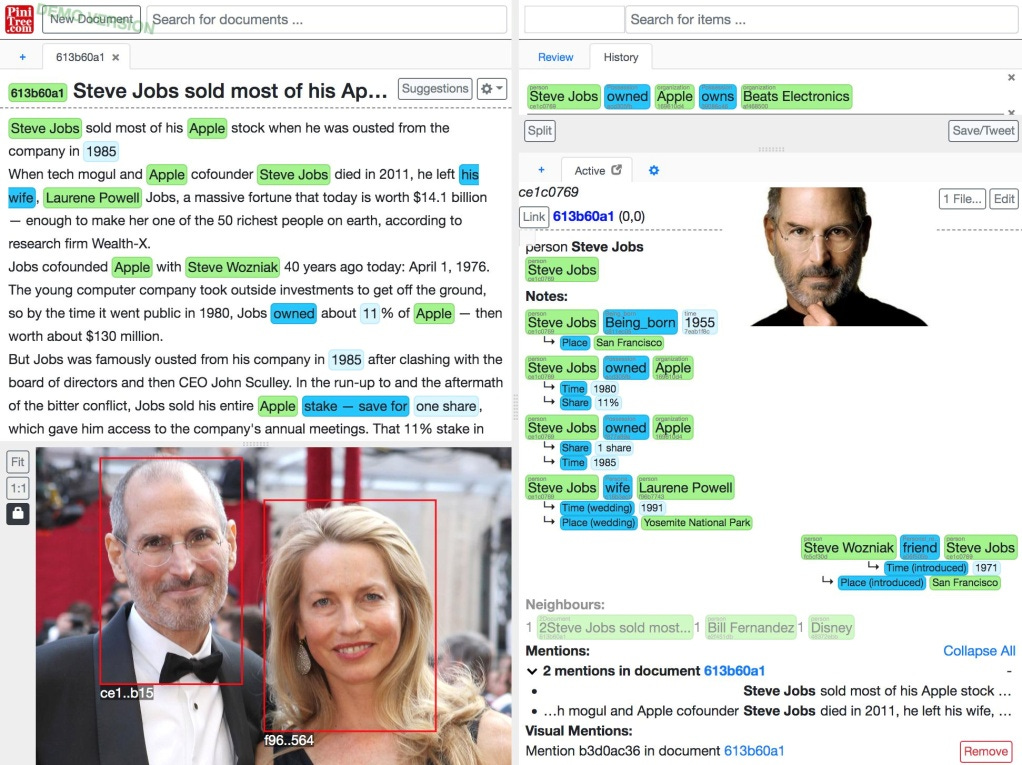1022x765 pixels.
Task: Click Steve Jobs portrait thumbnail
Action: pos(838,257)
